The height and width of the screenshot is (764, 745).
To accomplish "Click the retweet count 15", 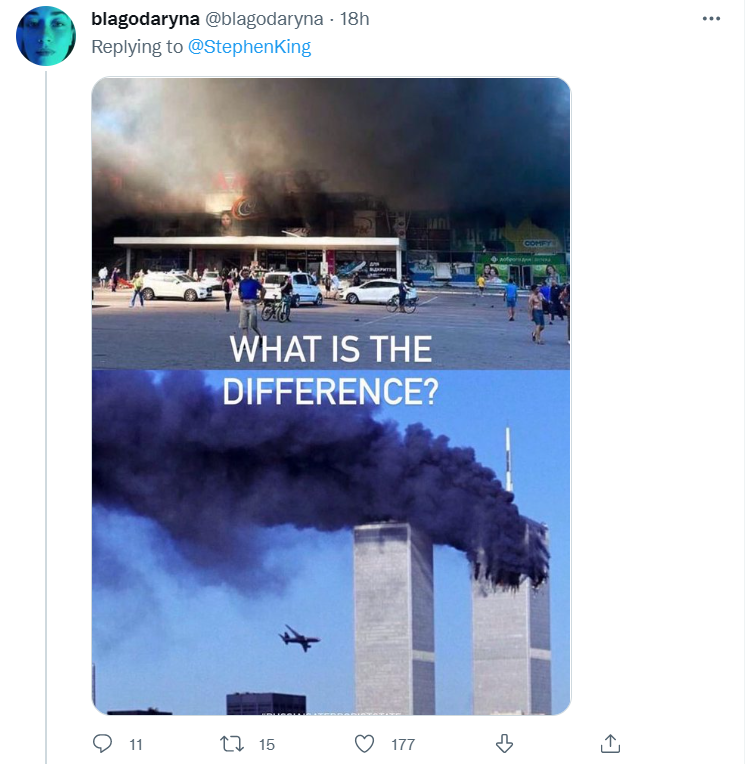I will click(266, 744).
